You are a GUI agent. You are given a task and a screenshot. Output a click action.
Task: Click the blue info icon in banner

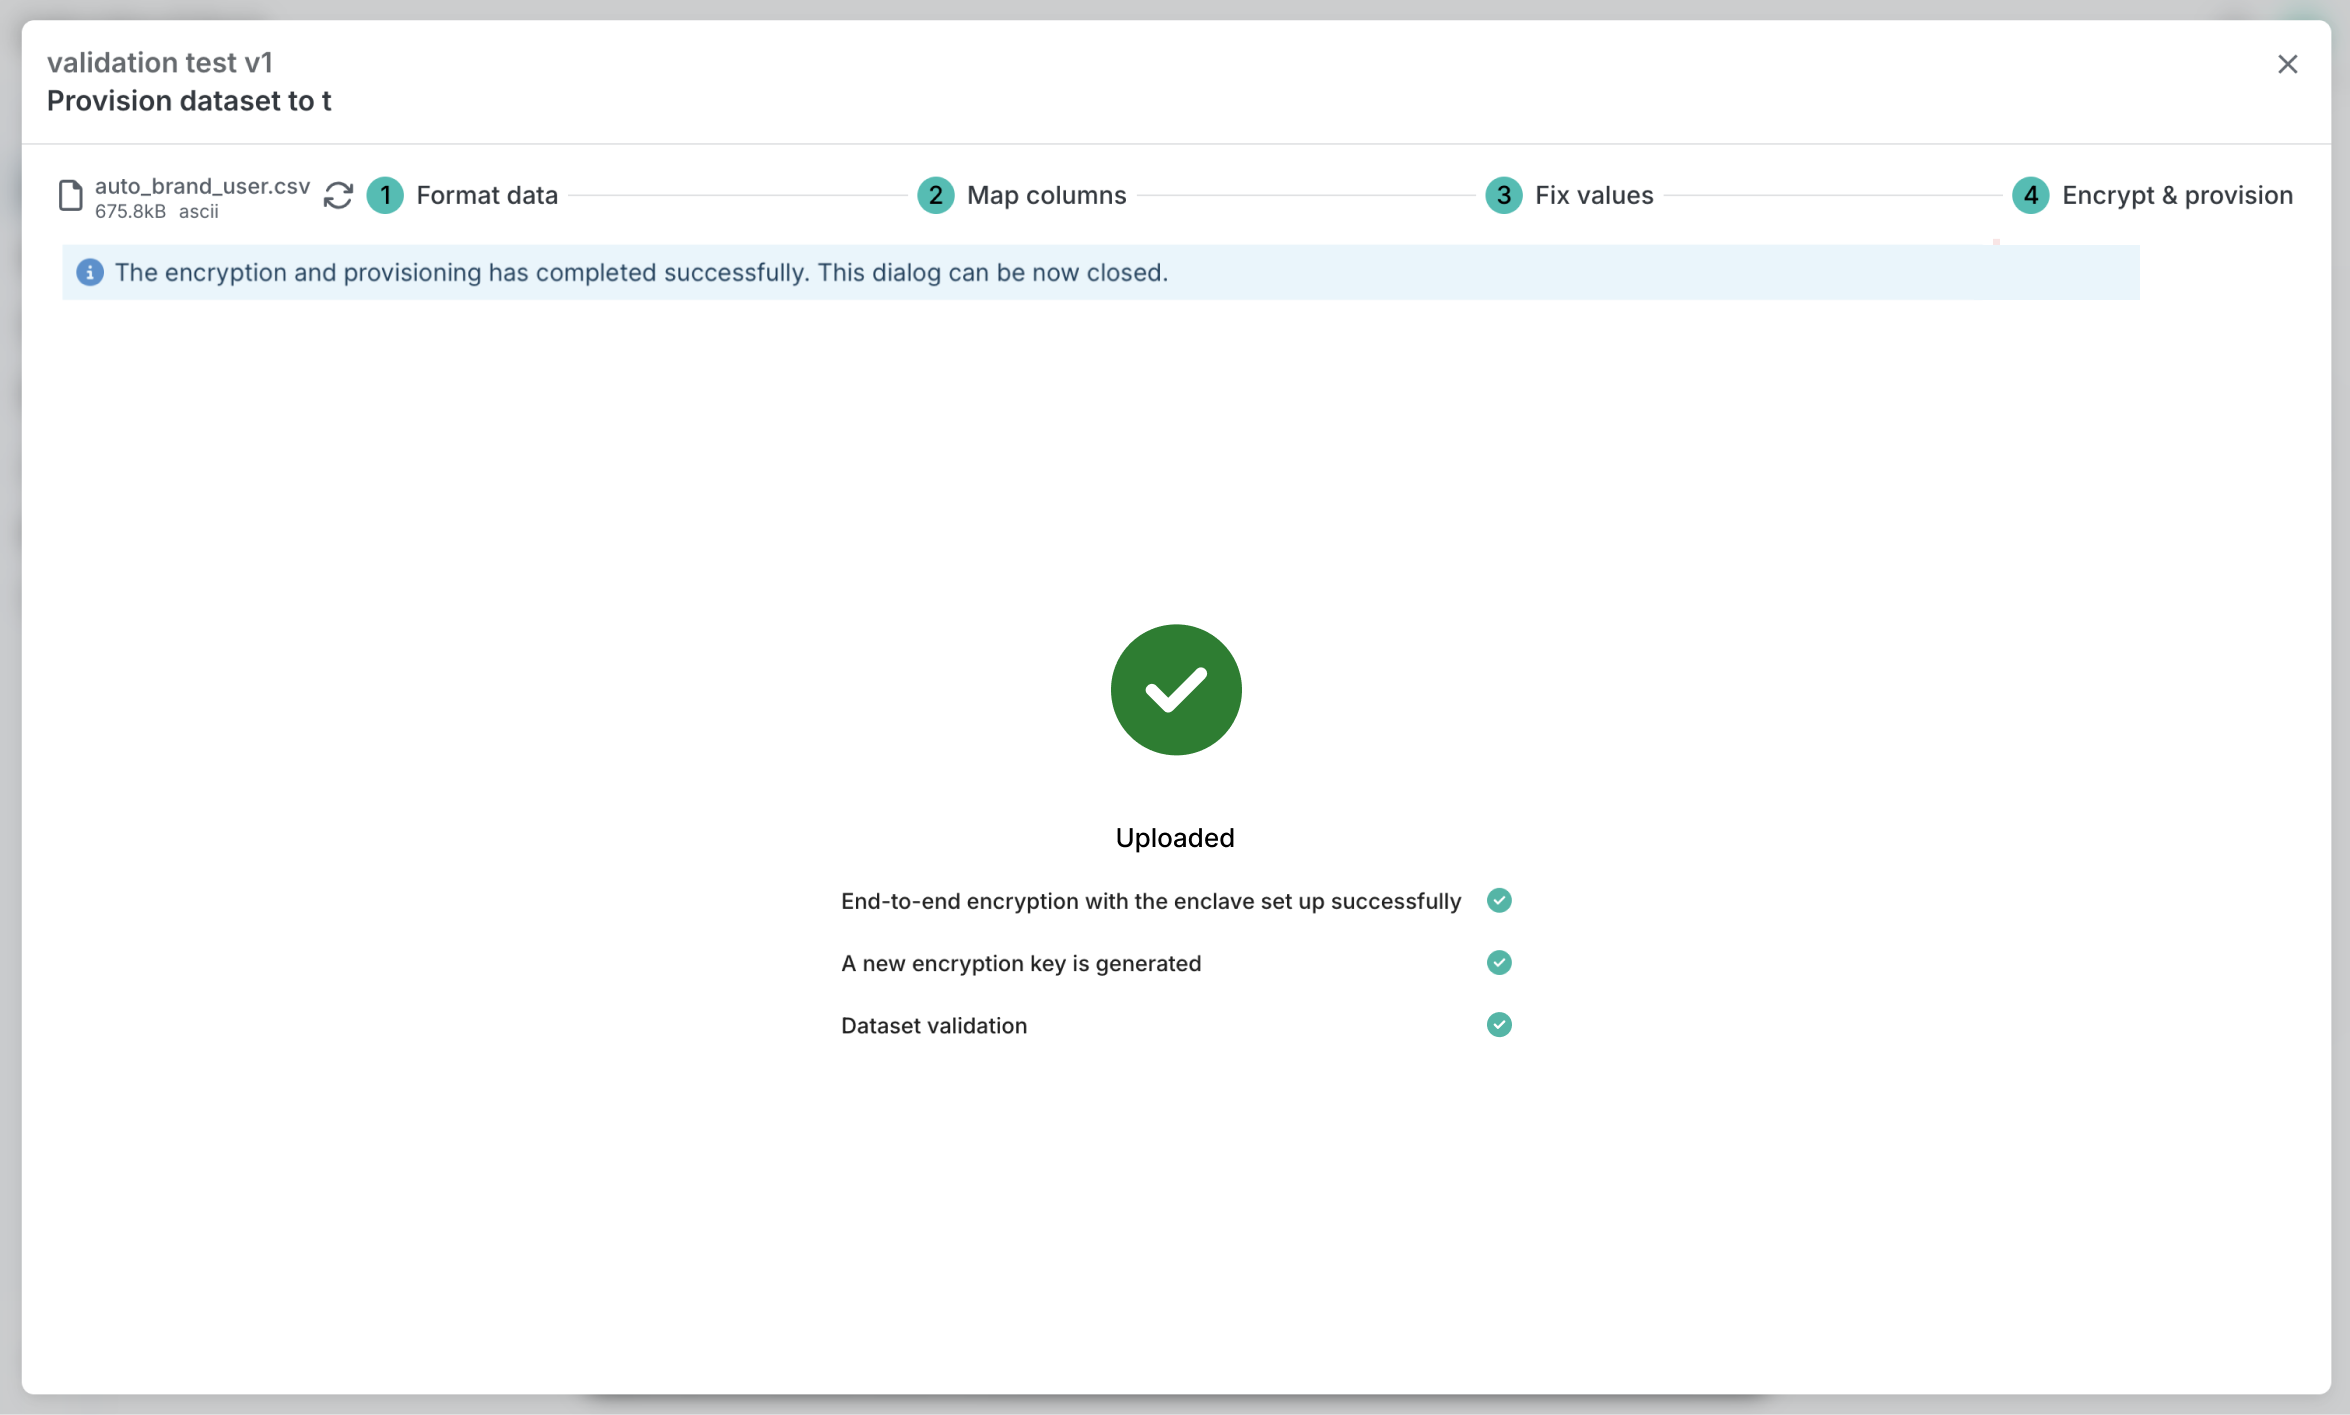tap(90, 272)
